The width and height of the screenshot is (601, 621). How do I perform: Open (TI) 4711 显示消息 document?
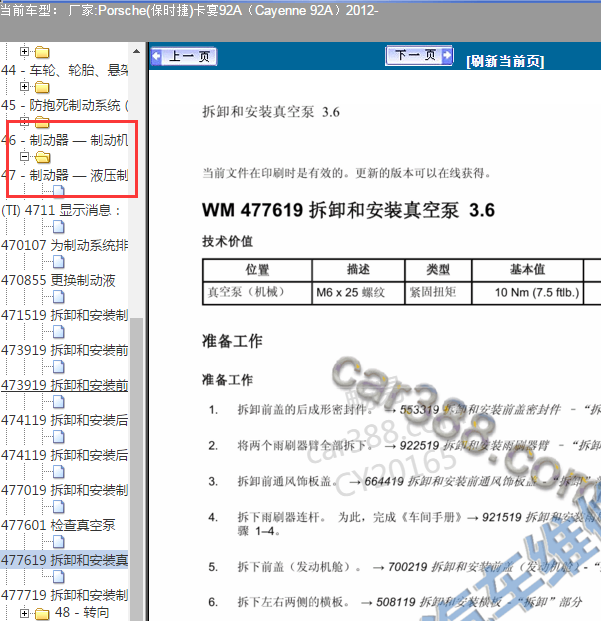tap(61, 210)
